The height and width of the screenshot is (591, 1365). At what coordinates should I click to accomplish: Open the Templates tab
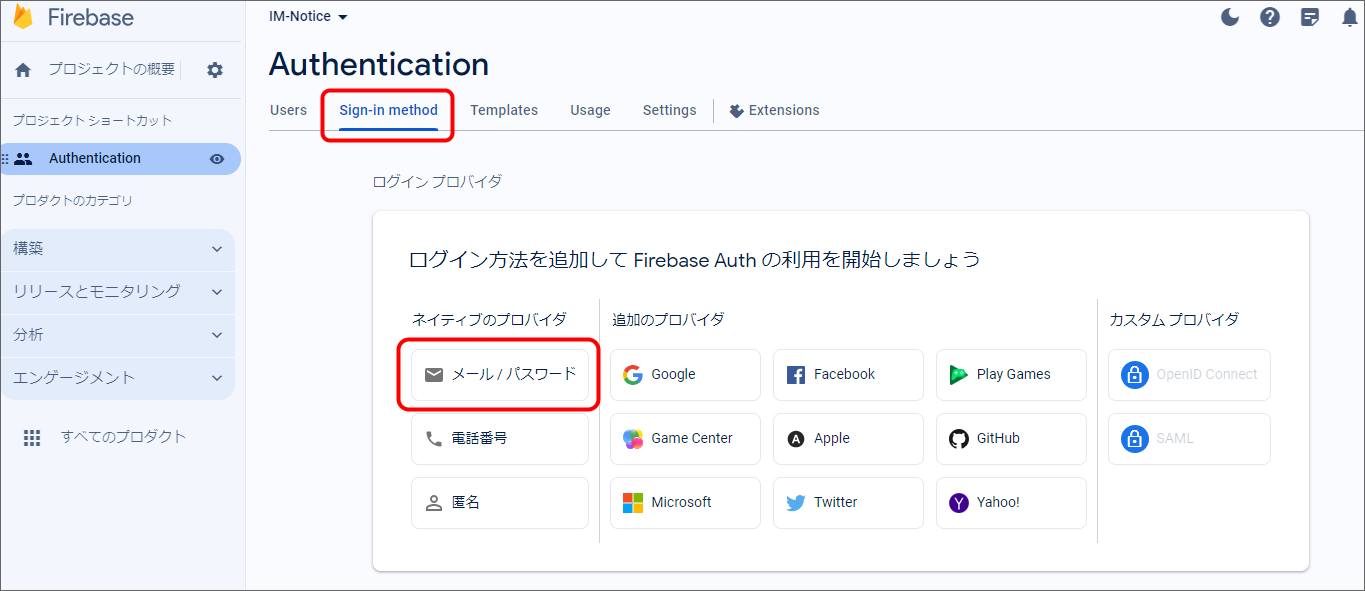504,111
